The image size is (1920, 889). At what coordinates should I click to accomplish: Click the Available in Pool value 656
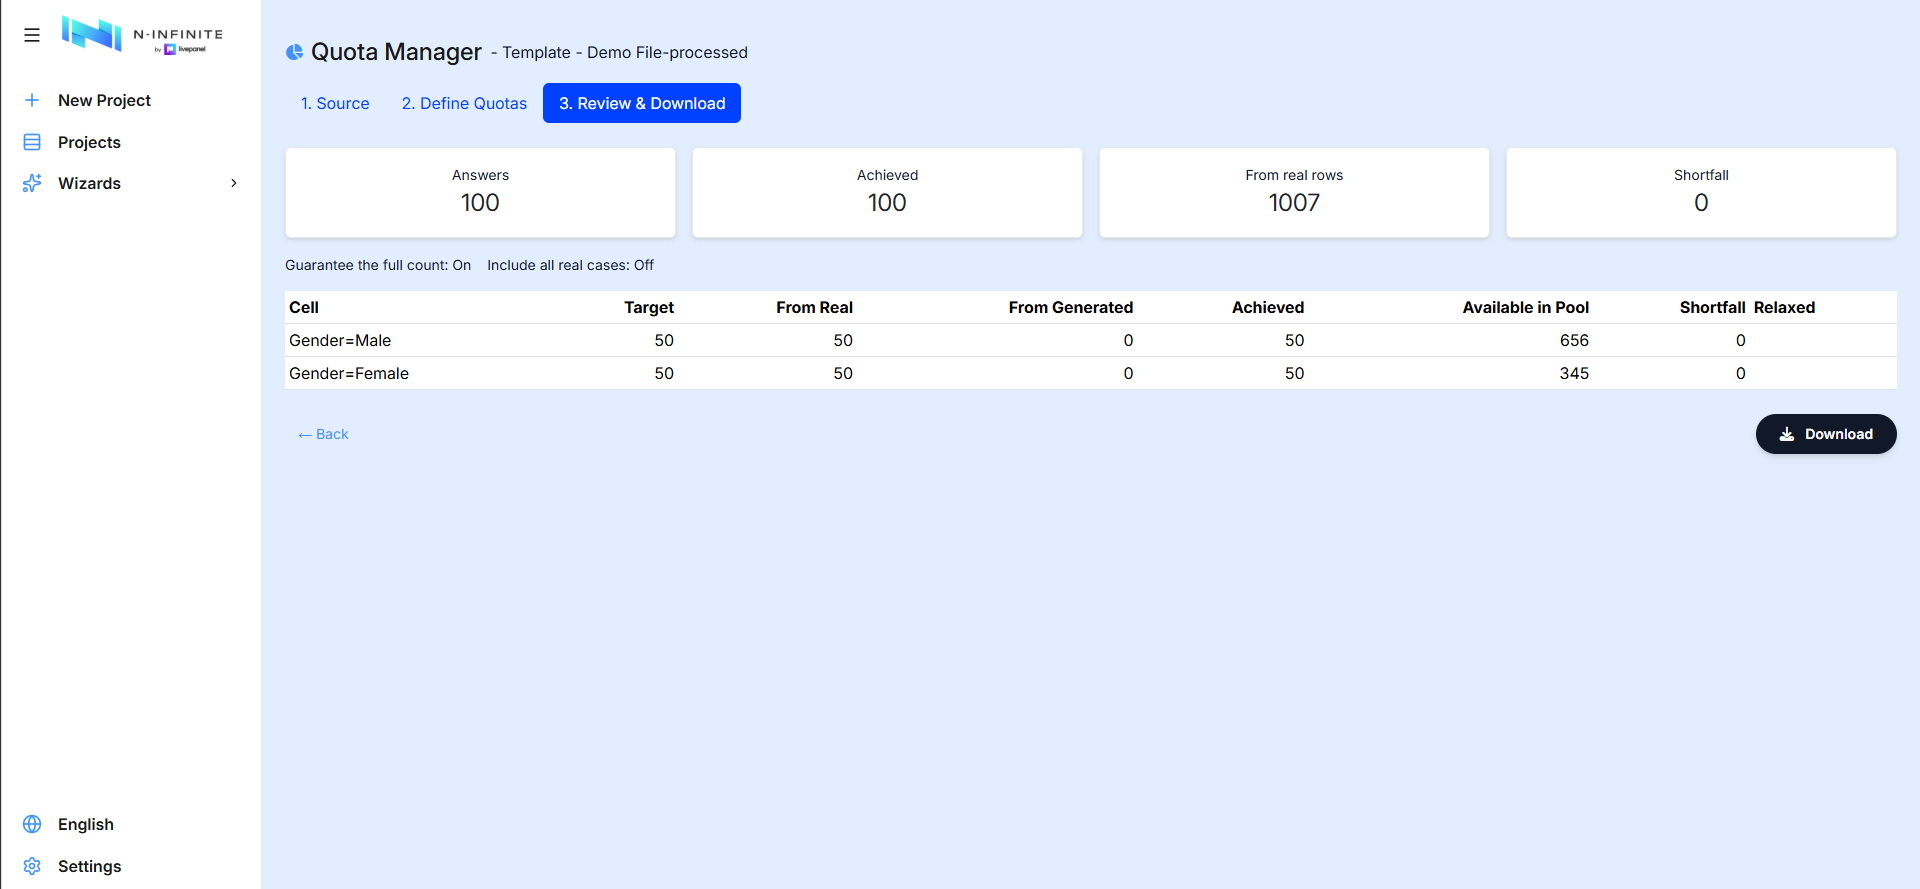coord(1574,340)
